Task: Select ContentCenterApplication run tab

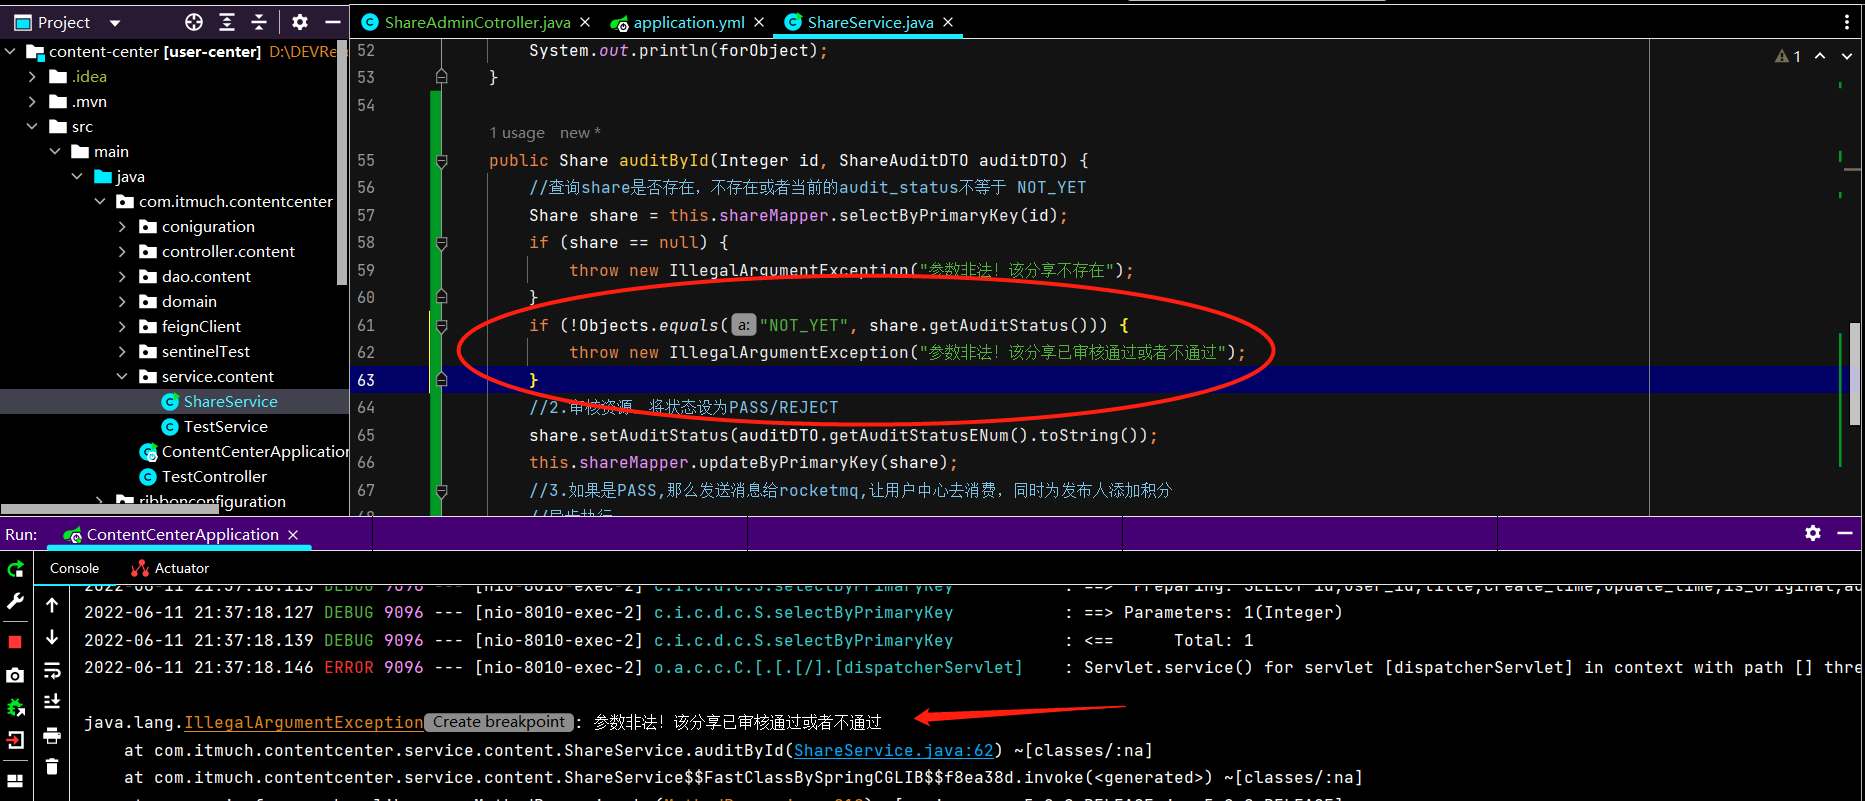Action: 182,534
